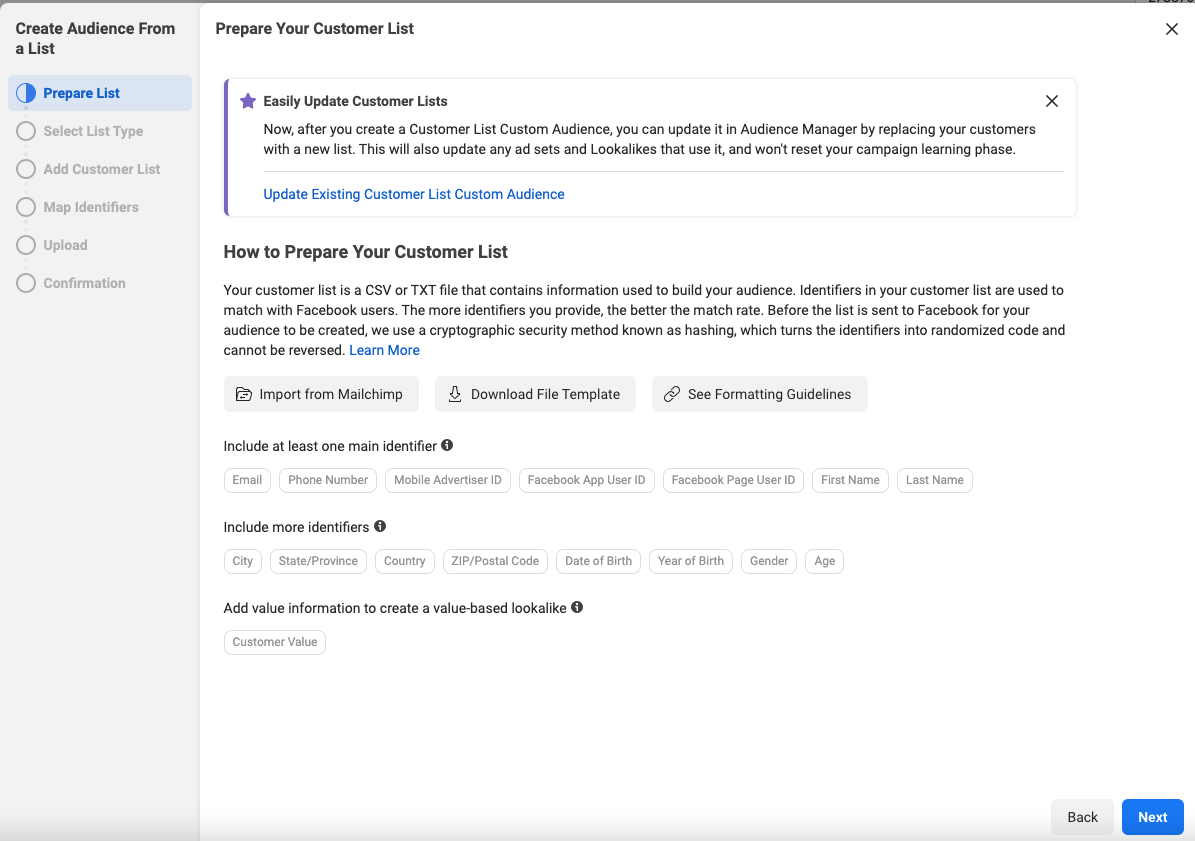Open Update Existing Customer List Custom Audience link

414,194
